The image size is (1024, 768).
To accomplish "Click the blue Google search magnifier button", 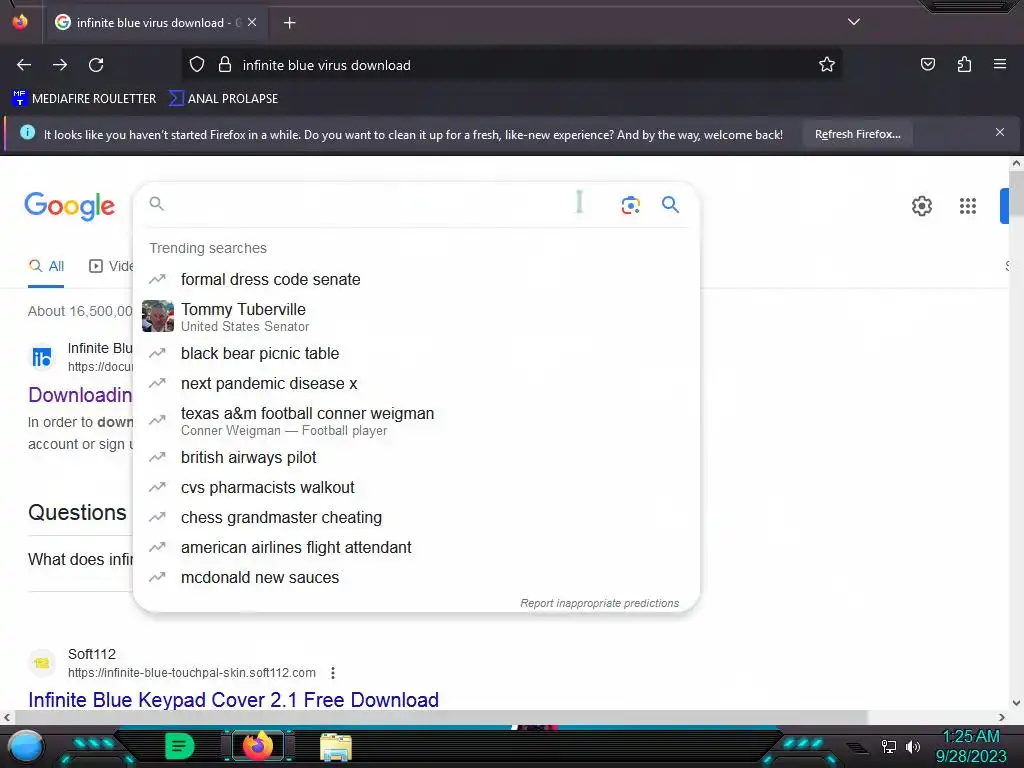I will (x=670, y=204).
